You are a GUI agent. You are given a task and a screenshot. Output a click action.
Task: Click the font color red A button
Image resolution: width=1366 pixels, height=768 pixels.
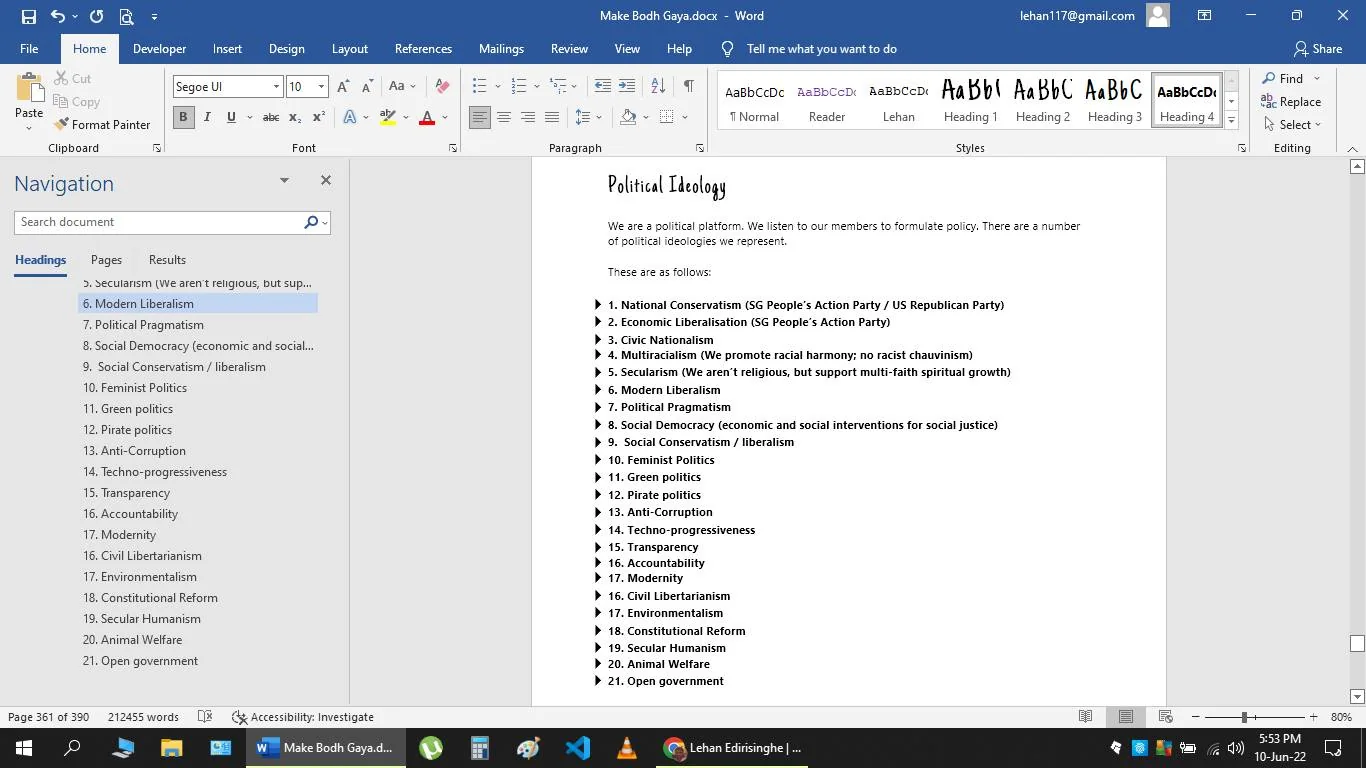click(x=427, y=117)
